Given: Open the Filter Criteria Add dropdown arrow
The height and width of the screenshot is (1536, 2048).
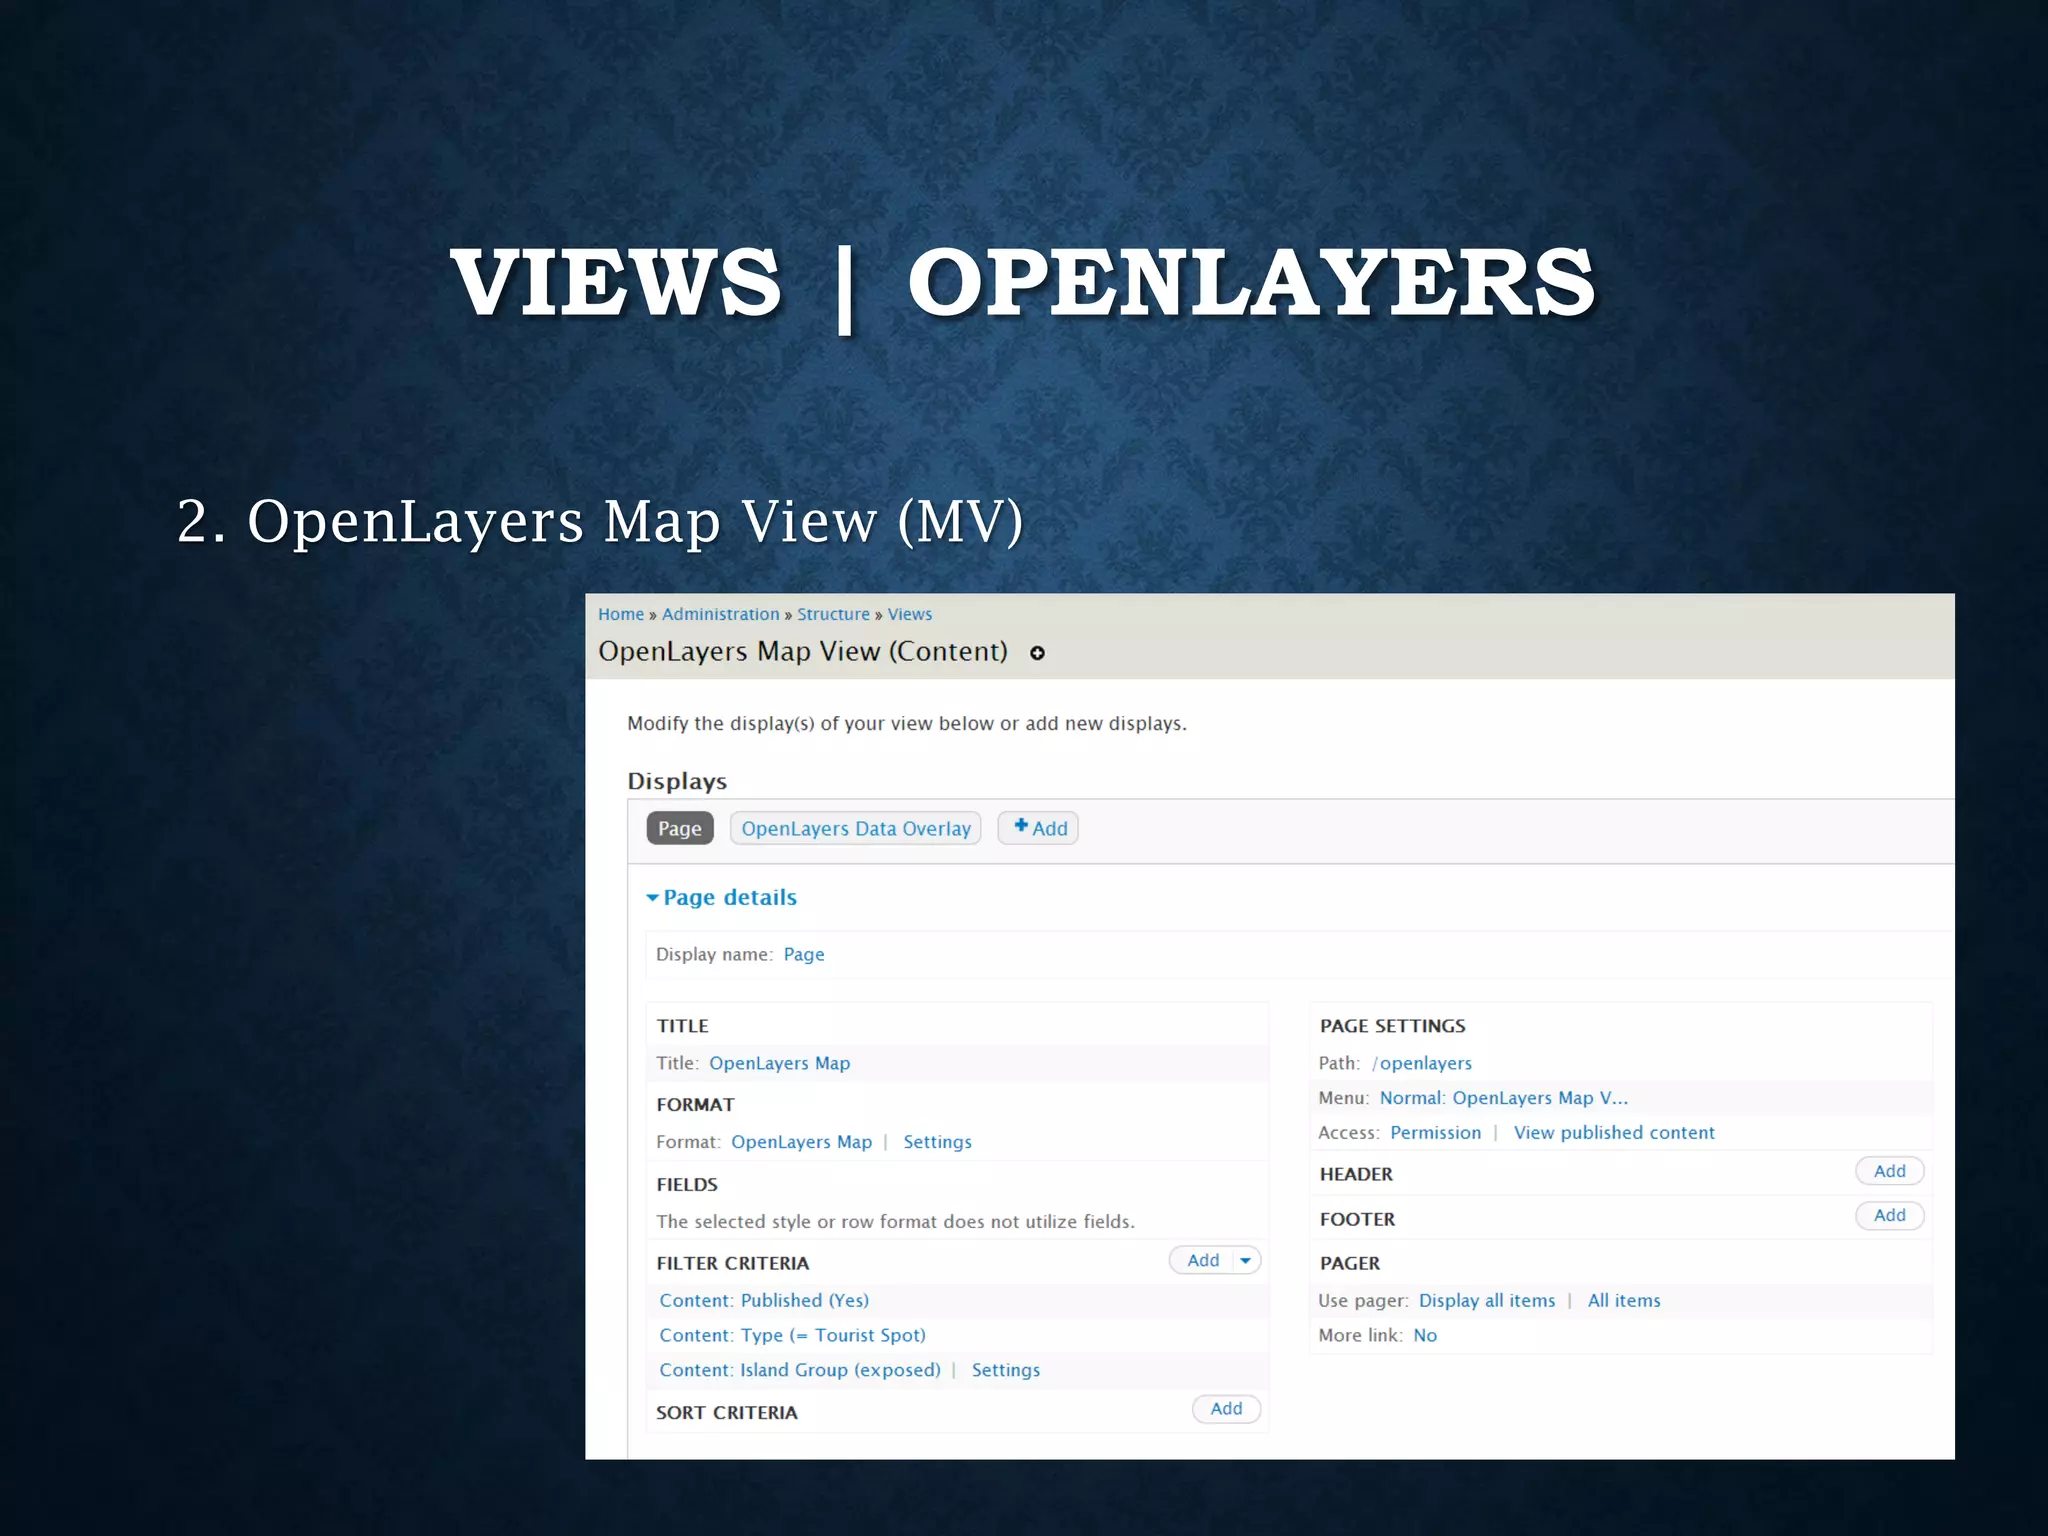Looking at the screenshot, I should pos(1245,1260).
